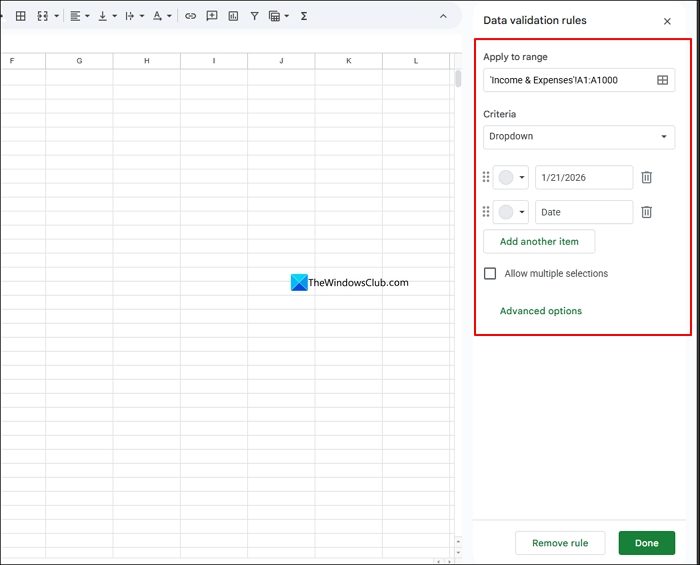Screen dimensions: 700x565
Task: Click the Vertical align icon
Action: (103, 16)
